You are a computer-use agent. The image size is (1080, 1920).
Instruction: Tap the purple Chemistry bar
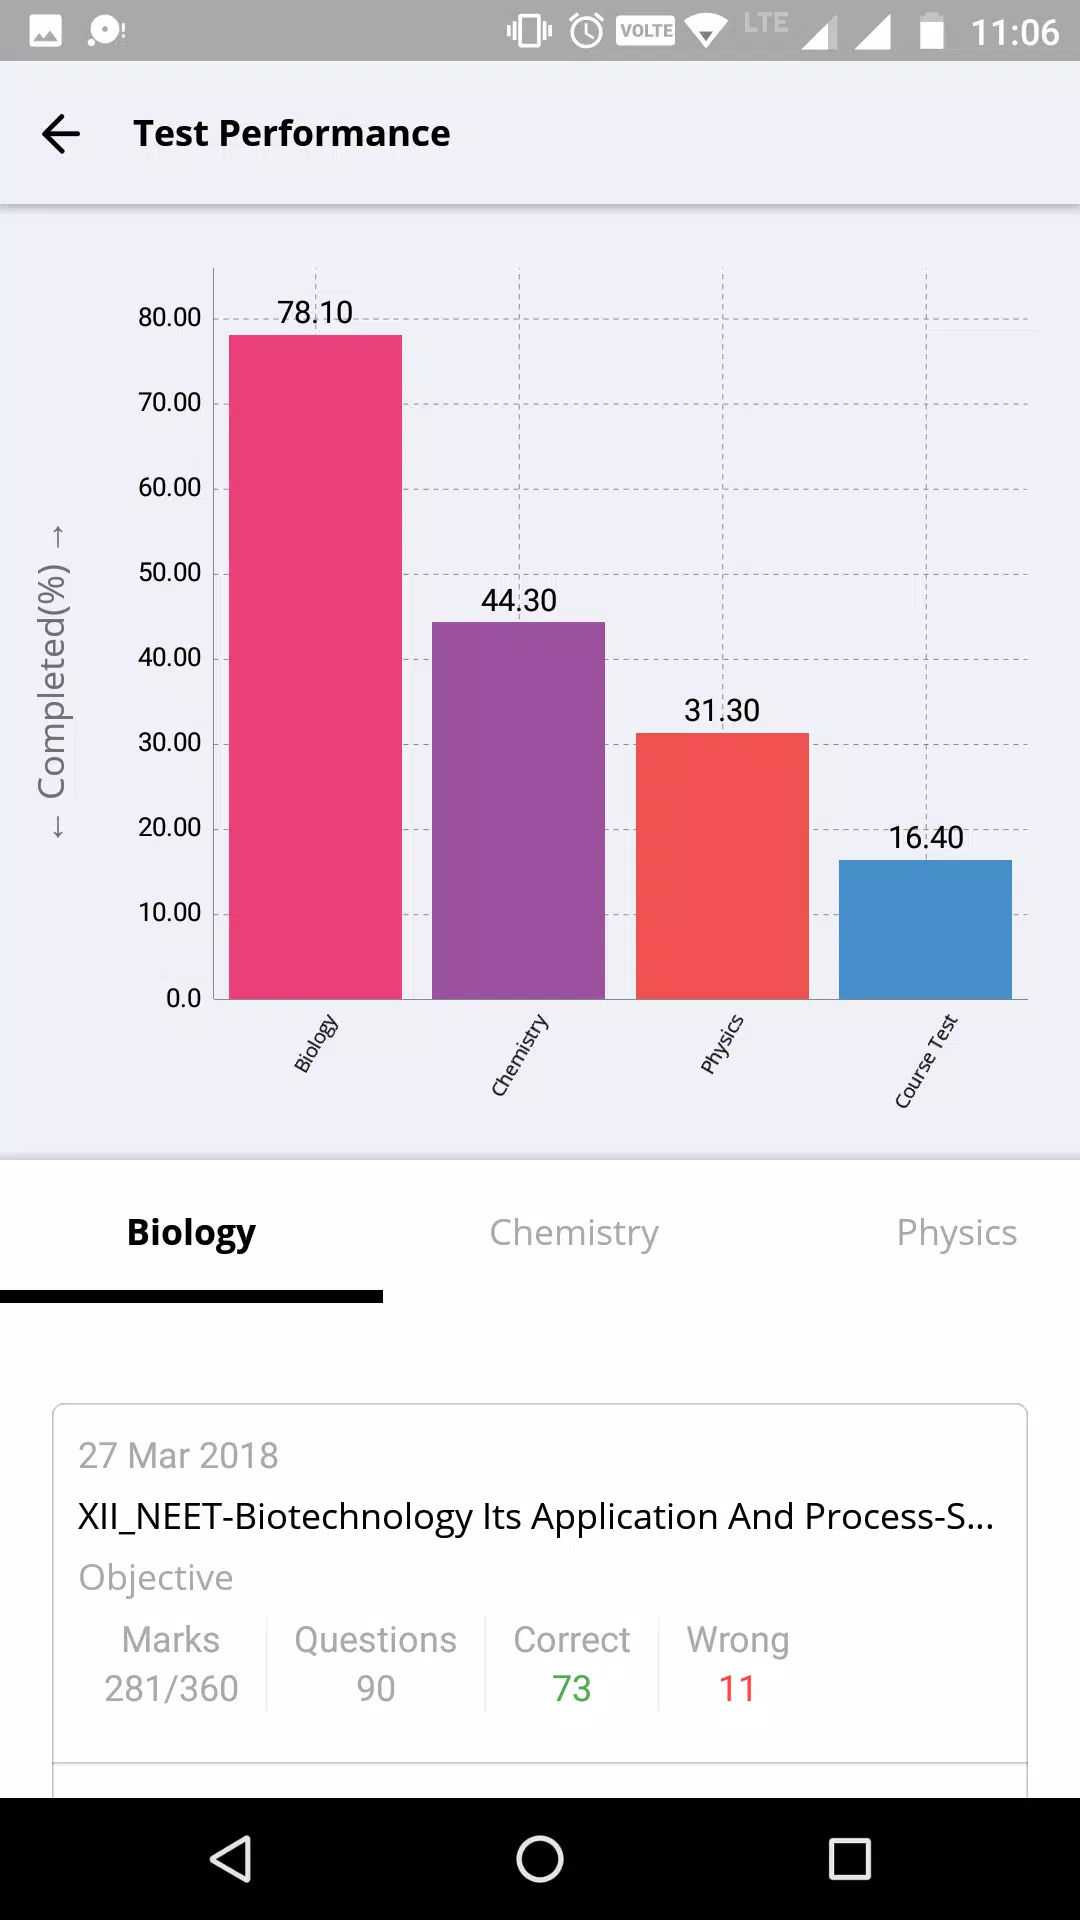point(518,810)
